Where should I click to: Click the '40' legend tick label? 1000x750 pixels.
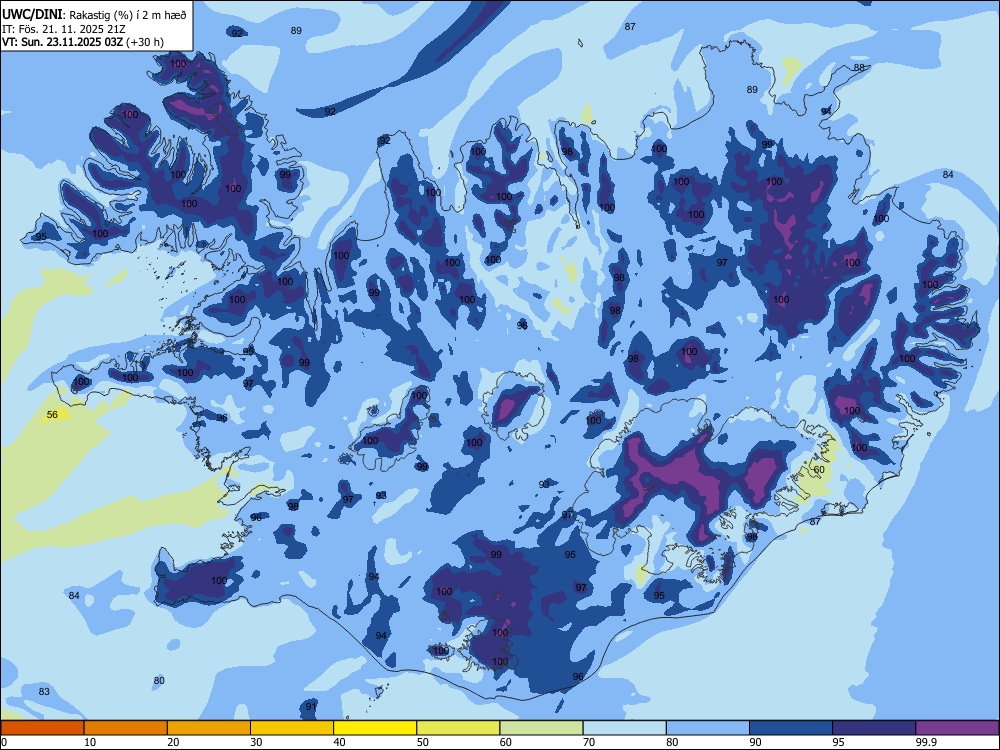pyautogui.click(x=339, y=742)
